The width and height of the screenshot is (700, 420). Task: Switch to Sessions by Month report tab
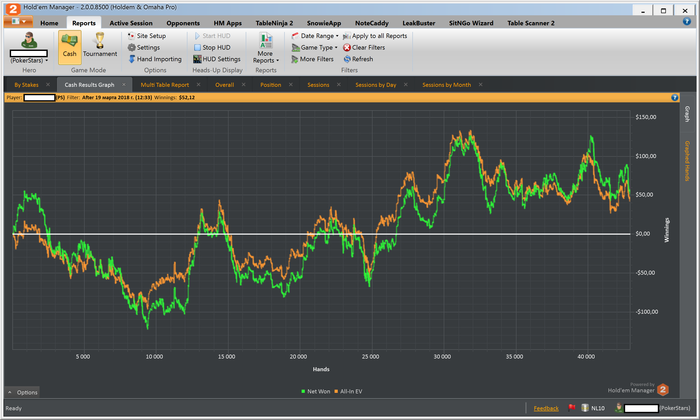click(446, 85)
